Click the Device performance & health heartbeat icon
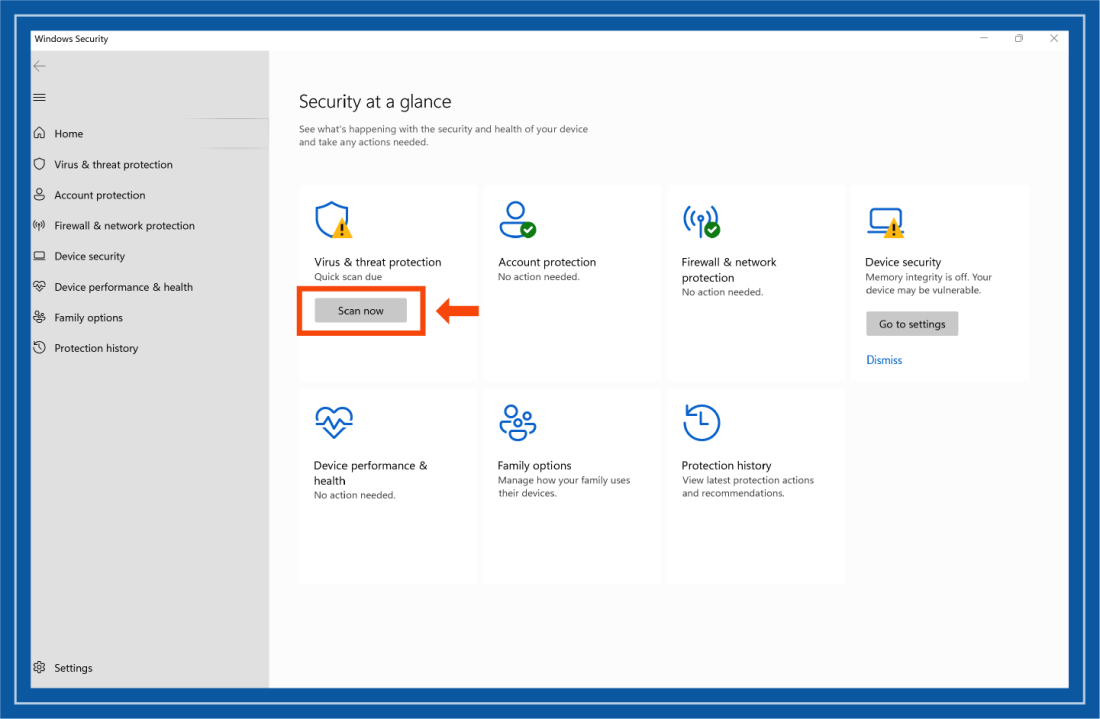 click(333, 421)
